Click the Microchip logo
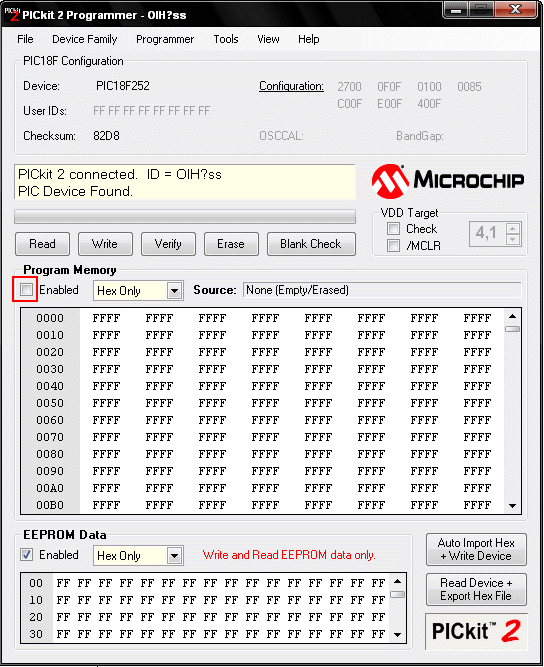Screen dimensions: 544x667 coord(447,181)
